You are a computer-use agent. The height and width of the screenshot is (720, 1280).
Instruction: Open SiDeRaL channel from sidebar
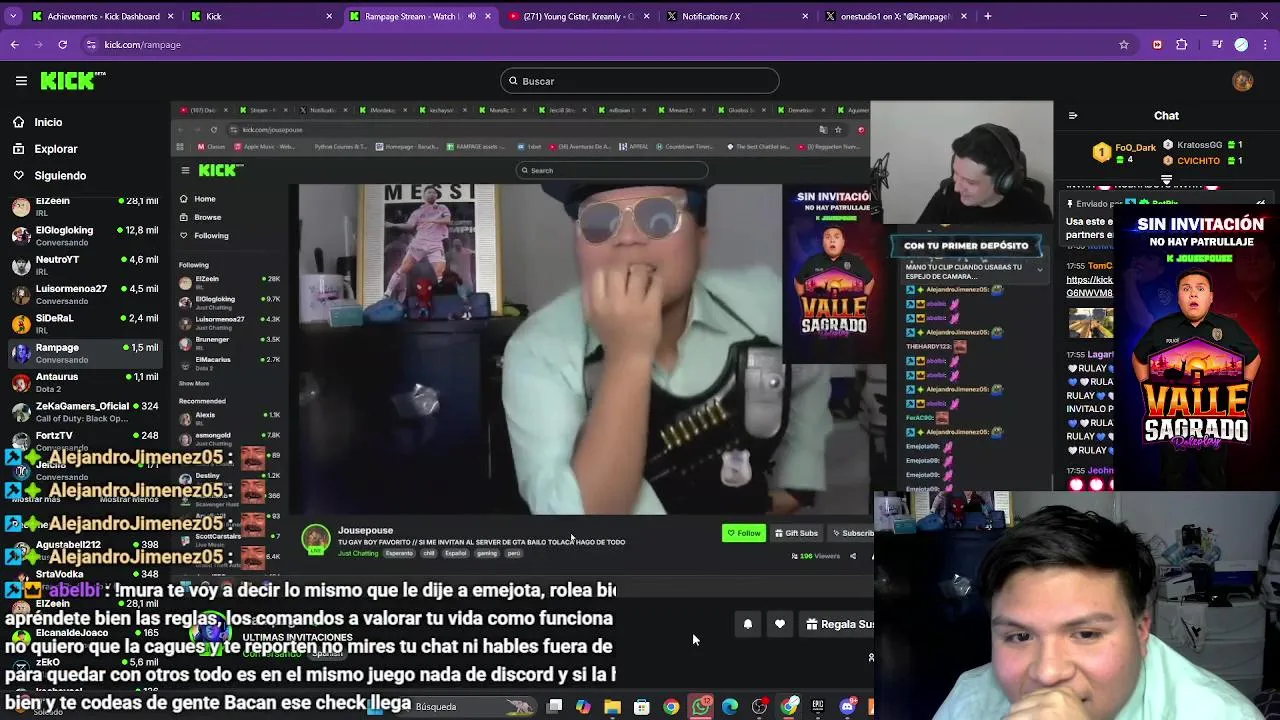[x=85, y=324]
